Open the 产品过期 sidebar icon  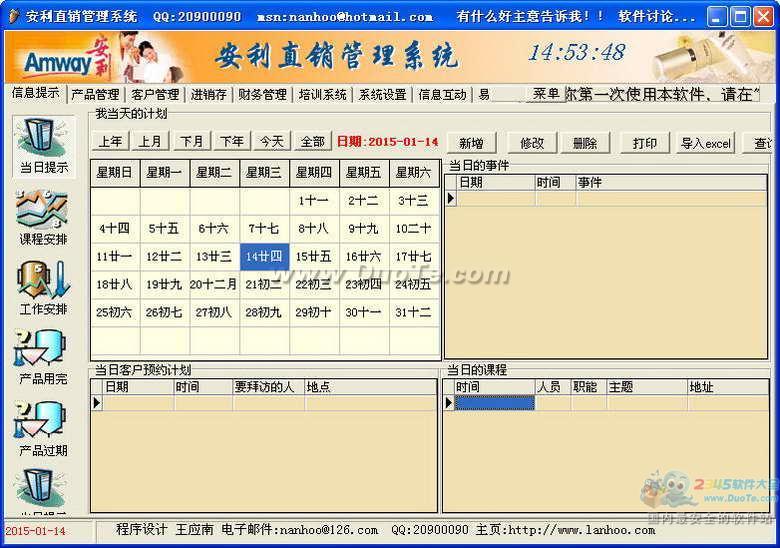(x=43, y=429)
